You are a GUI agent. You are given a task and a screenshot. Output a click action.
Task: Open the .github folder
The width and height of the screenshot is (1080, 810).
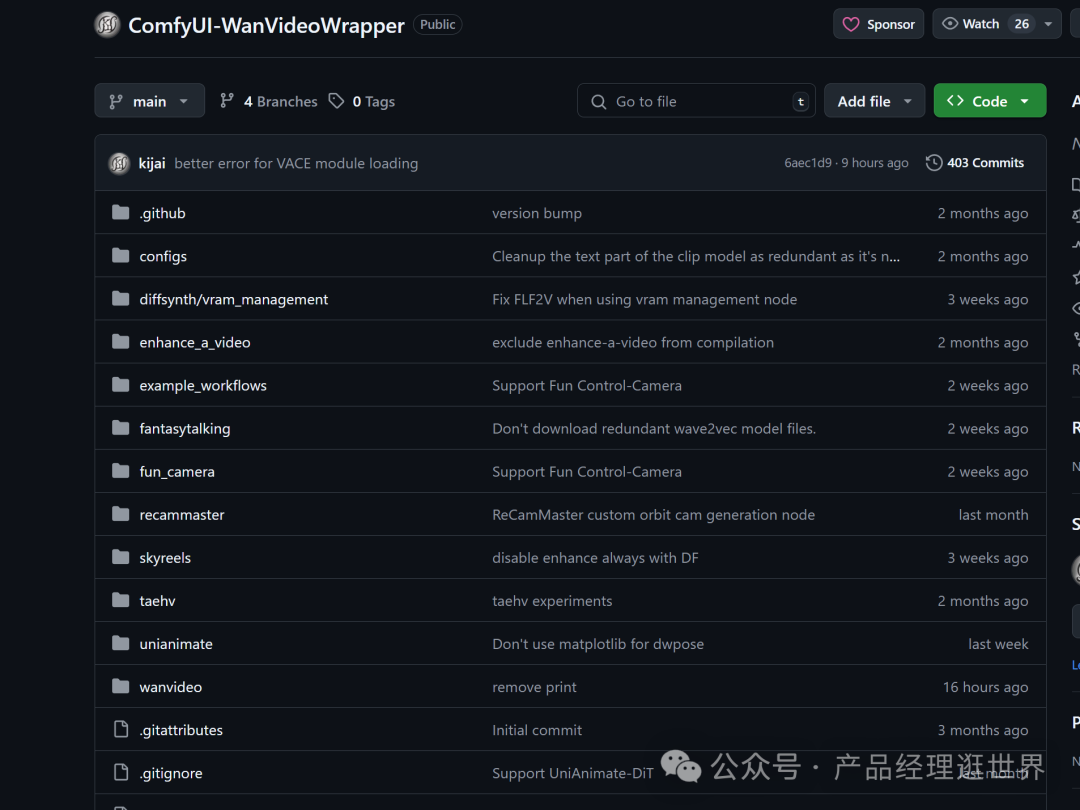(x=163, y=214)
